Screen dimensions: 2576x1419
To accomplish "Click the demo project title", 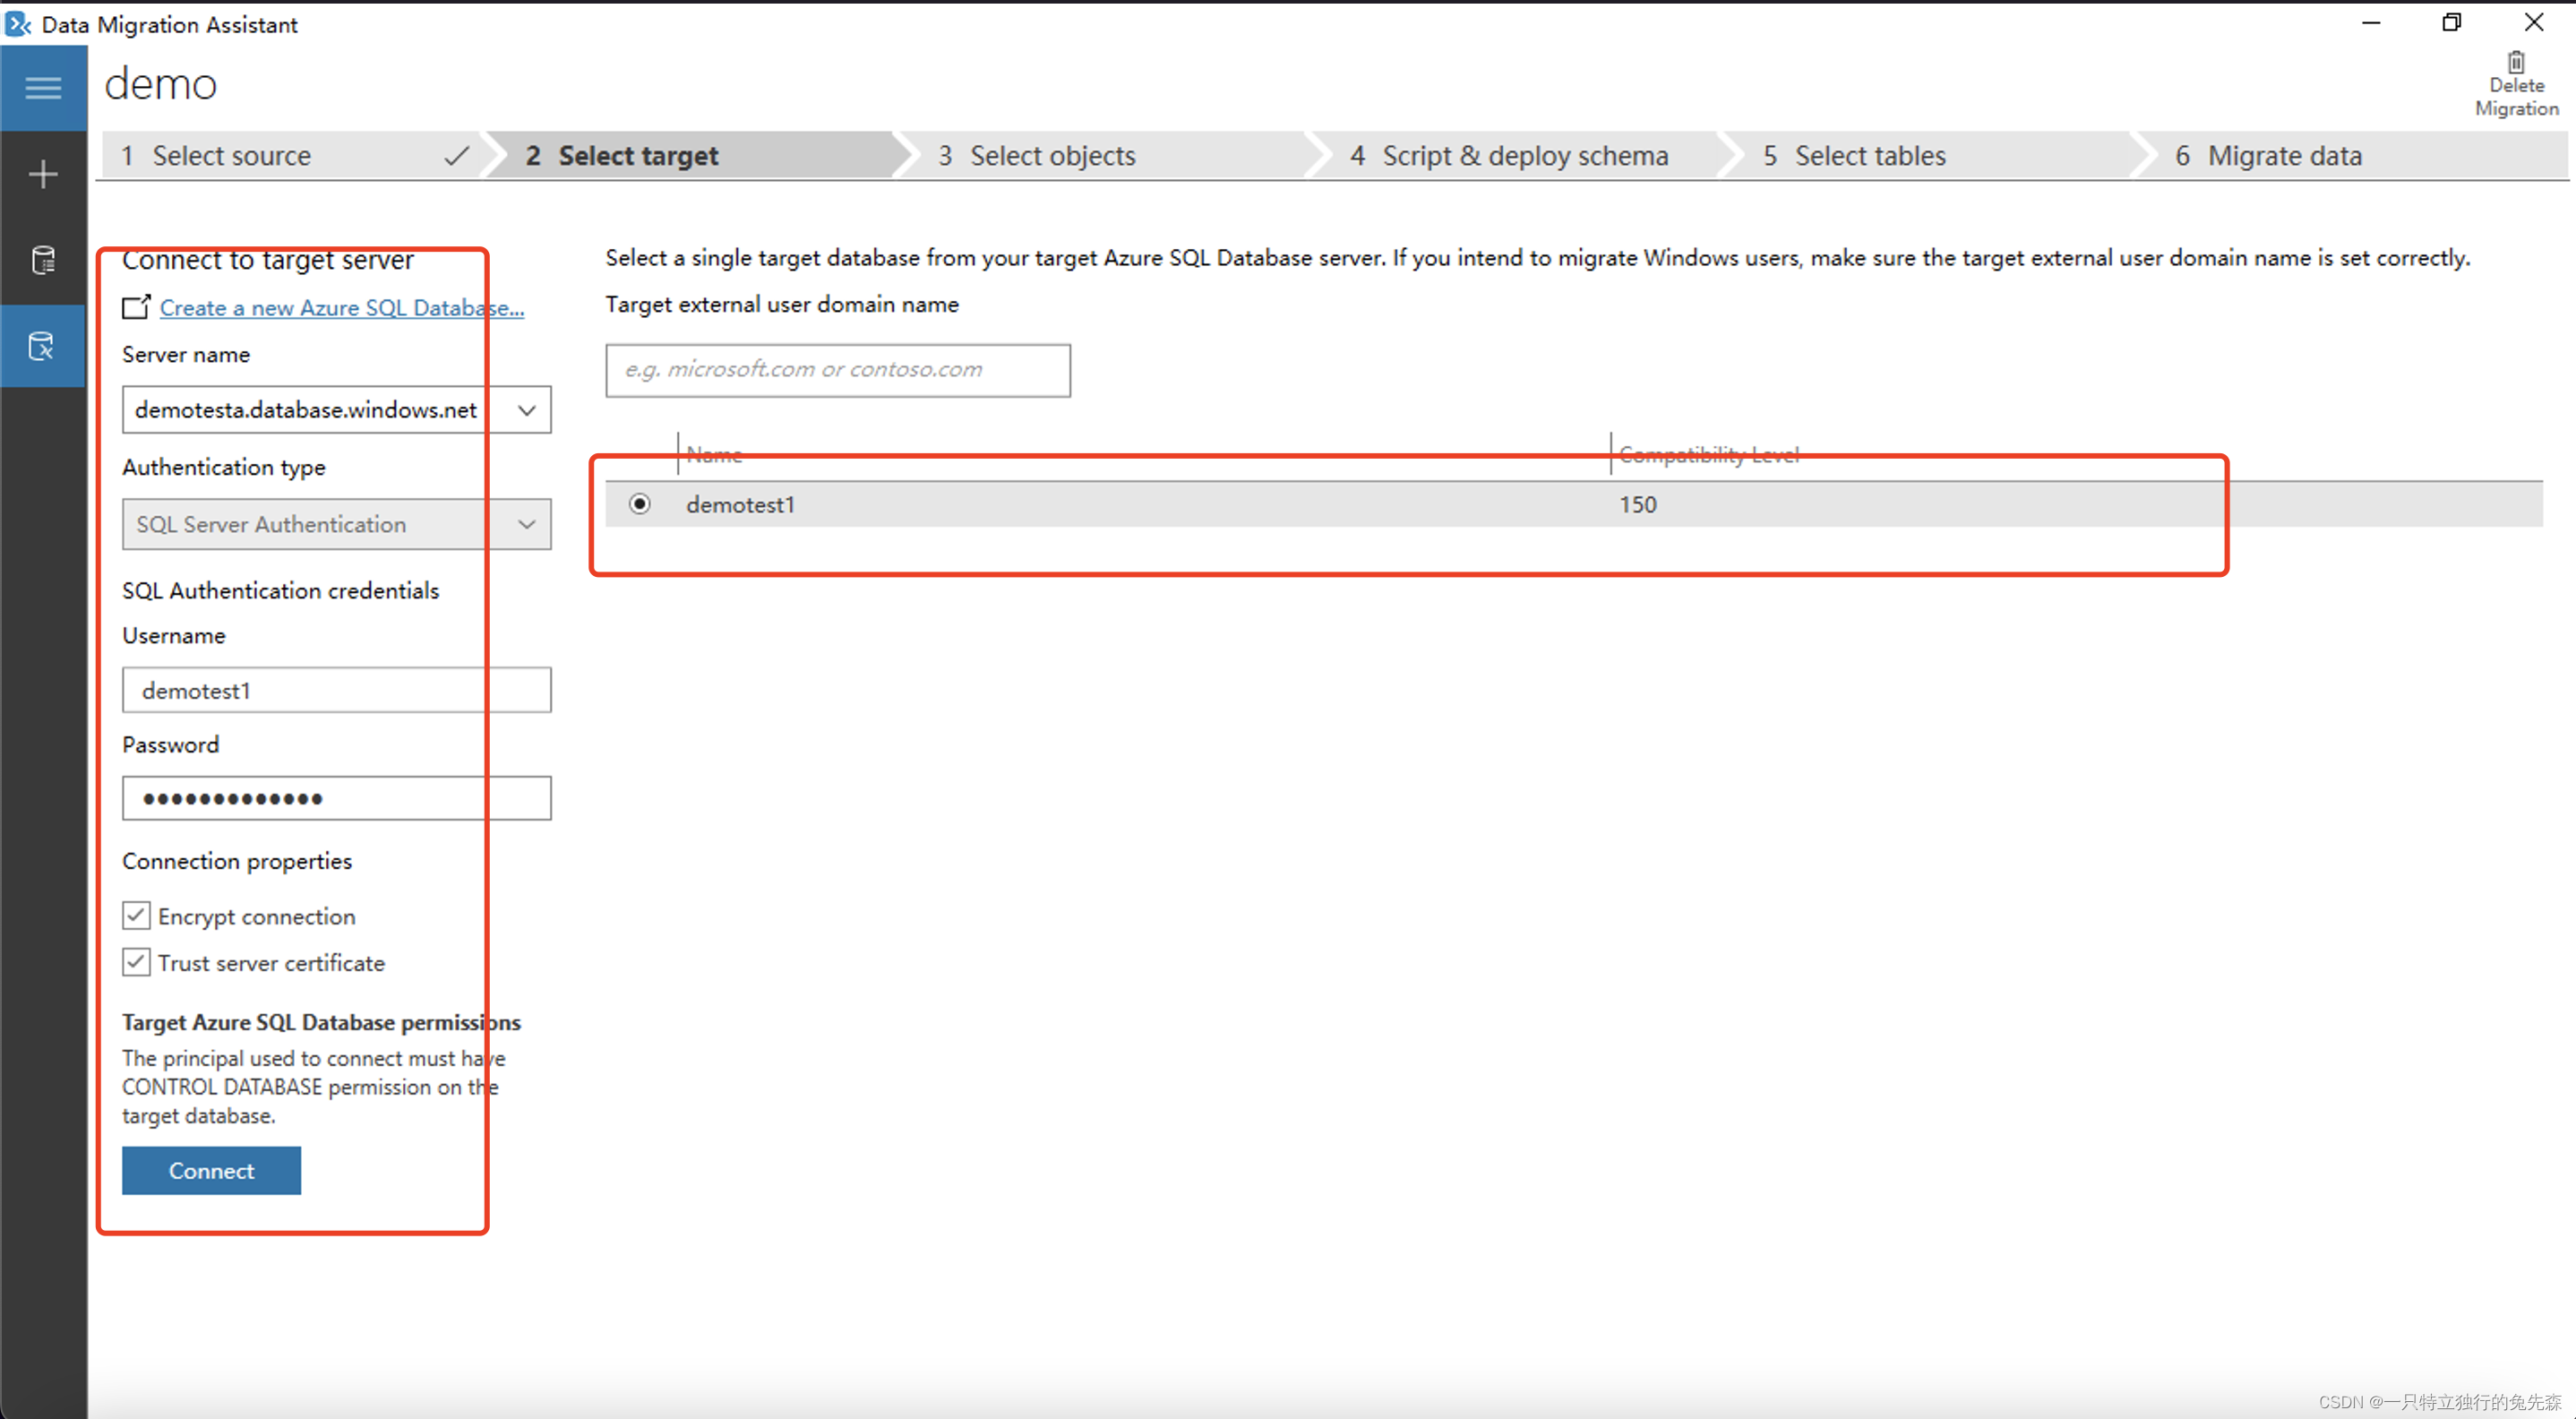I will (160, 84).
